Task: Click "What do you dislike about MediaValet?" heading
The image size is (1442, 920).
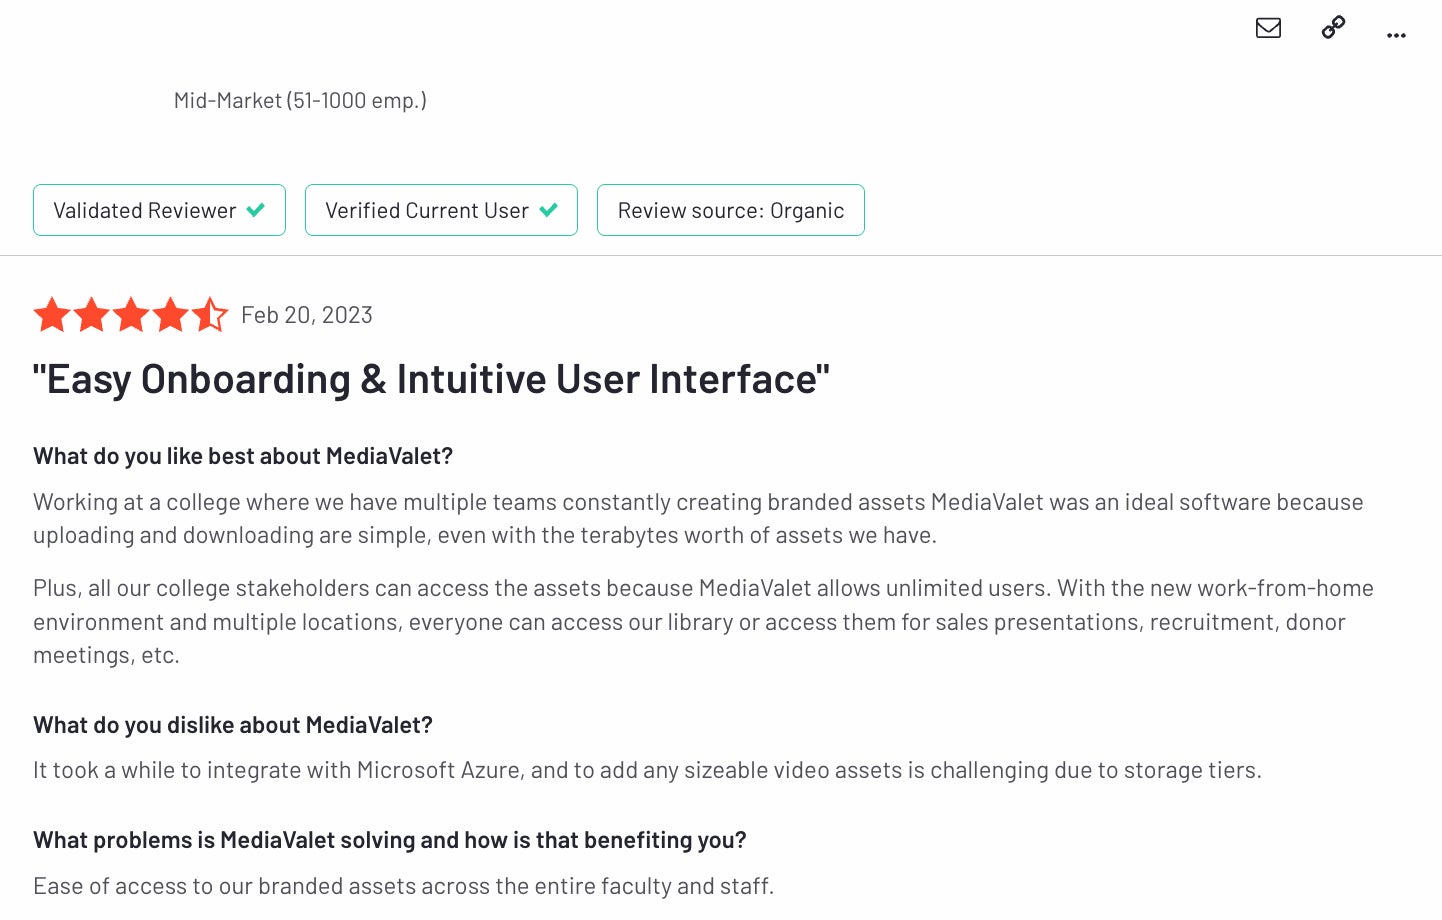Action: [x=233, y=725]
